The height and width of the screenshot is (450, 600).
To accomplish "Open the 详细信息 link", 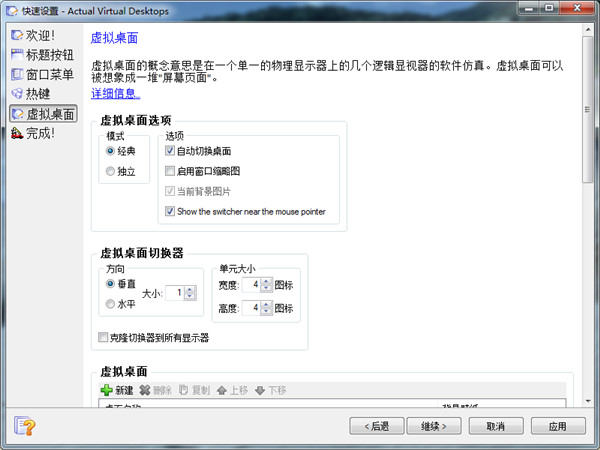I will pyautogui.click(x=116, y=94).
